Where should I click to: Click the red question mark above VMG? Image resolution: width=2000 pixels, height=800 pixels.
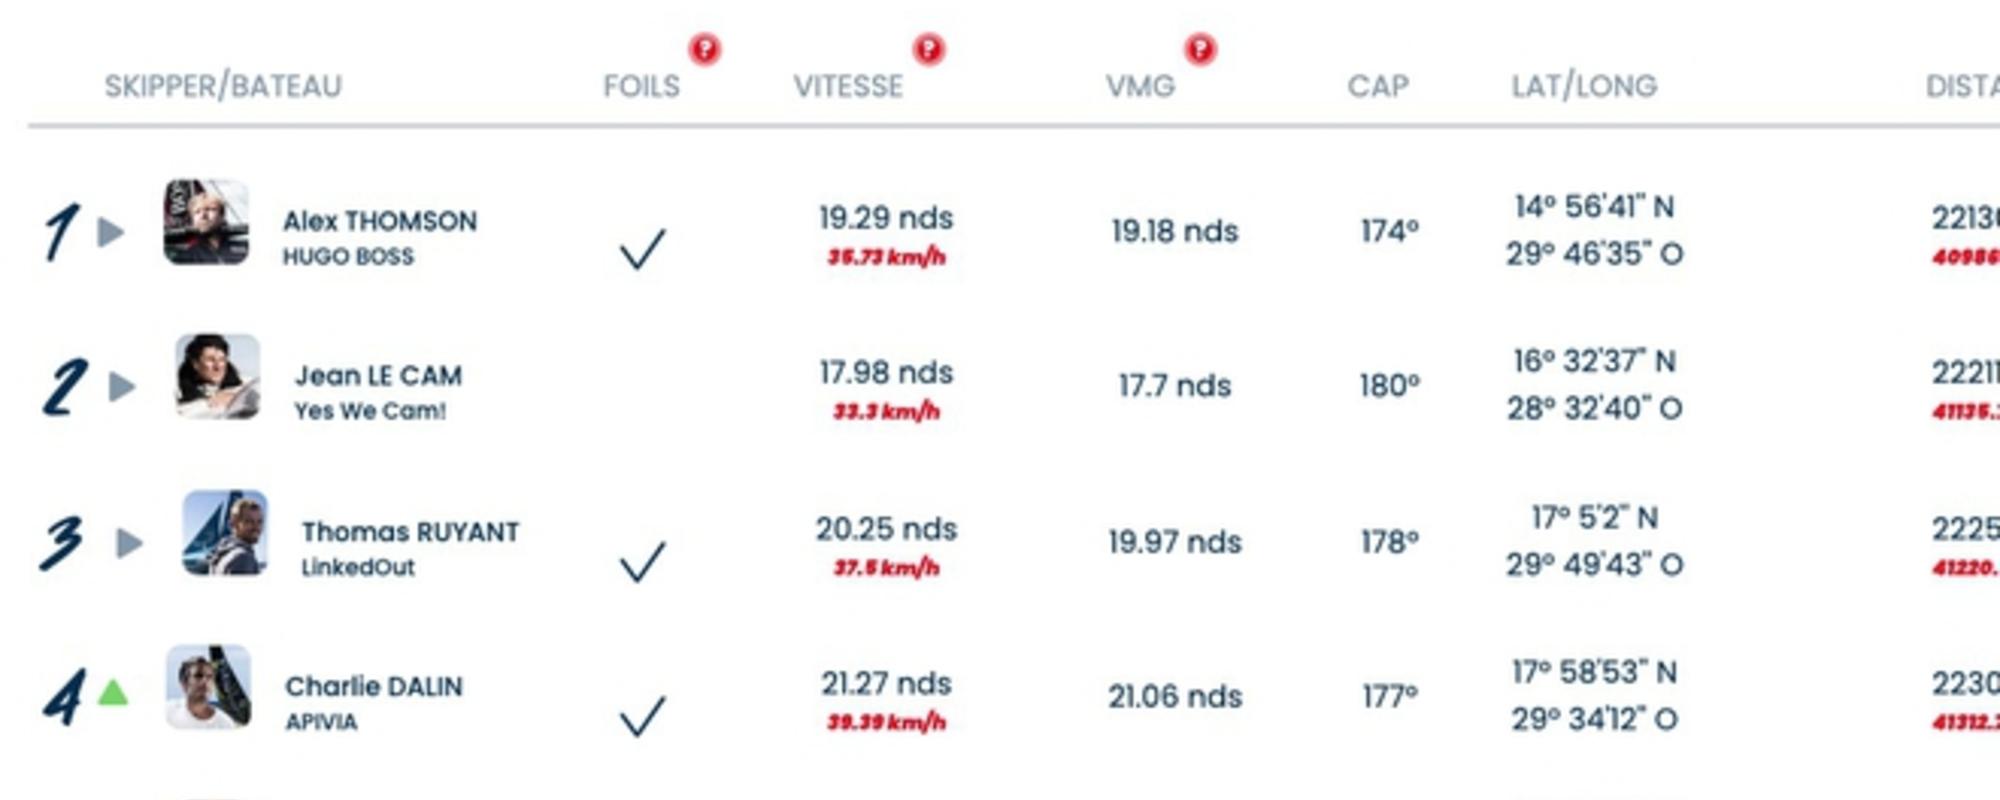pyautogui.click(x=1200, y=48)
